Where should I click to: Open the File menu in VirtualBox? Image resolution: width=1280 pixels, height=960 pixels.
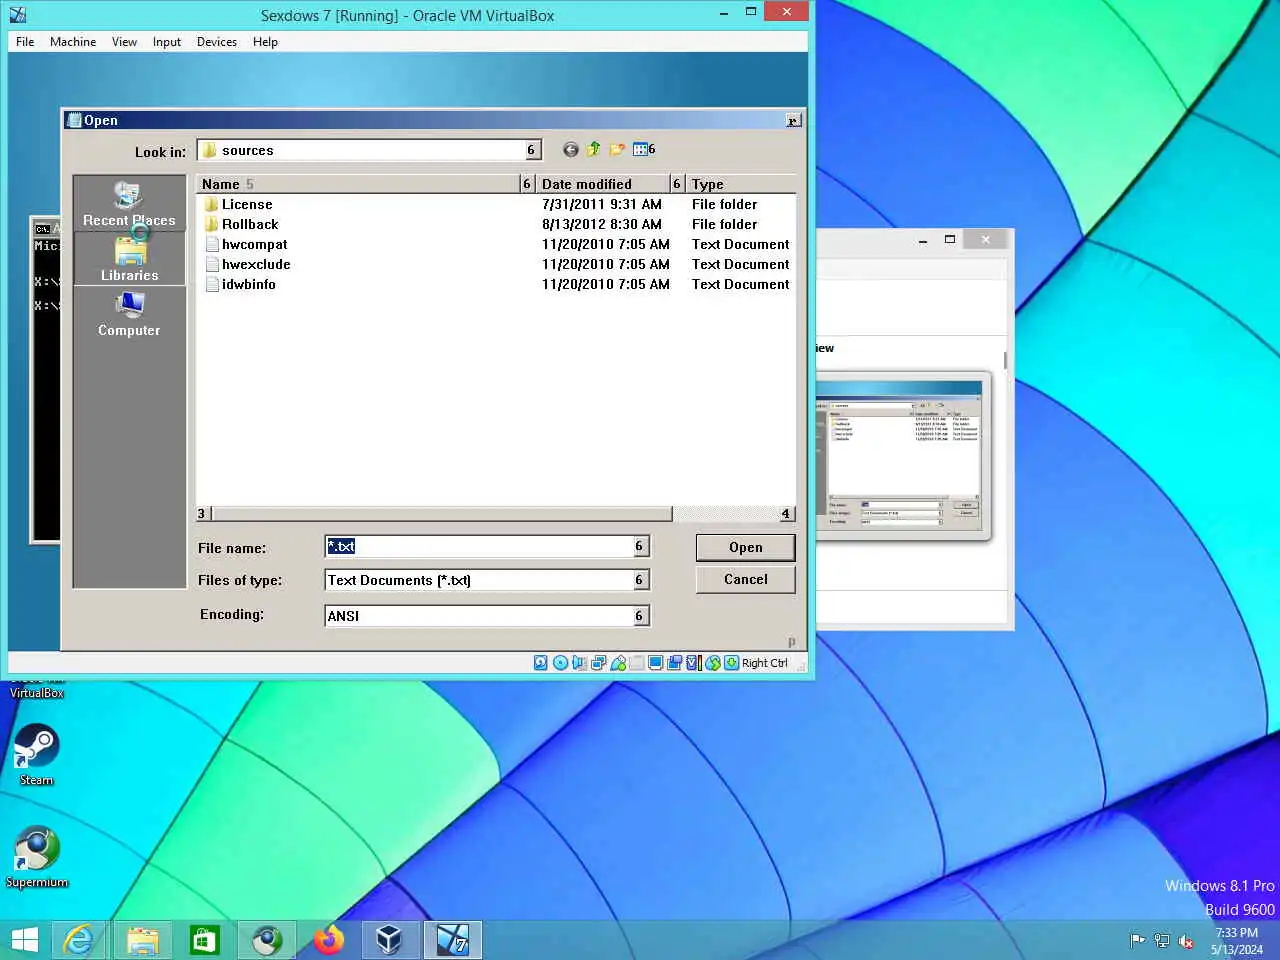click(25, 42)
